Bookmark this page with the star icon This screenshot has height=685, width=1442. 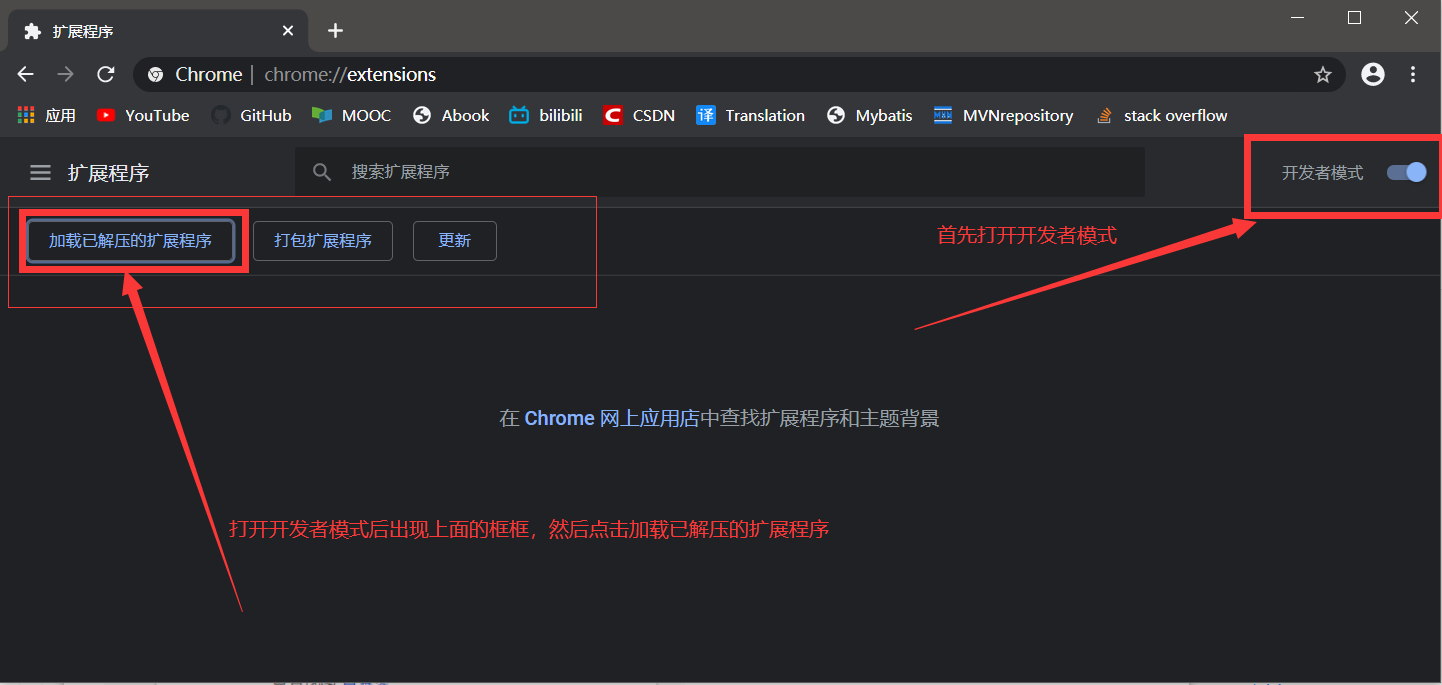coord(1323,74)
